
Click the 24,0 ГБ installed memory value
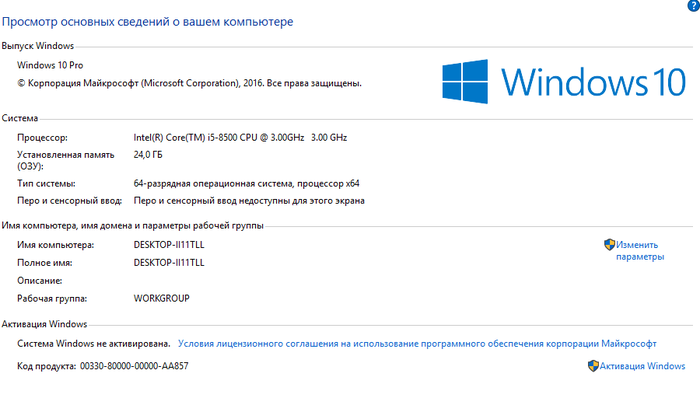(148, 155)
